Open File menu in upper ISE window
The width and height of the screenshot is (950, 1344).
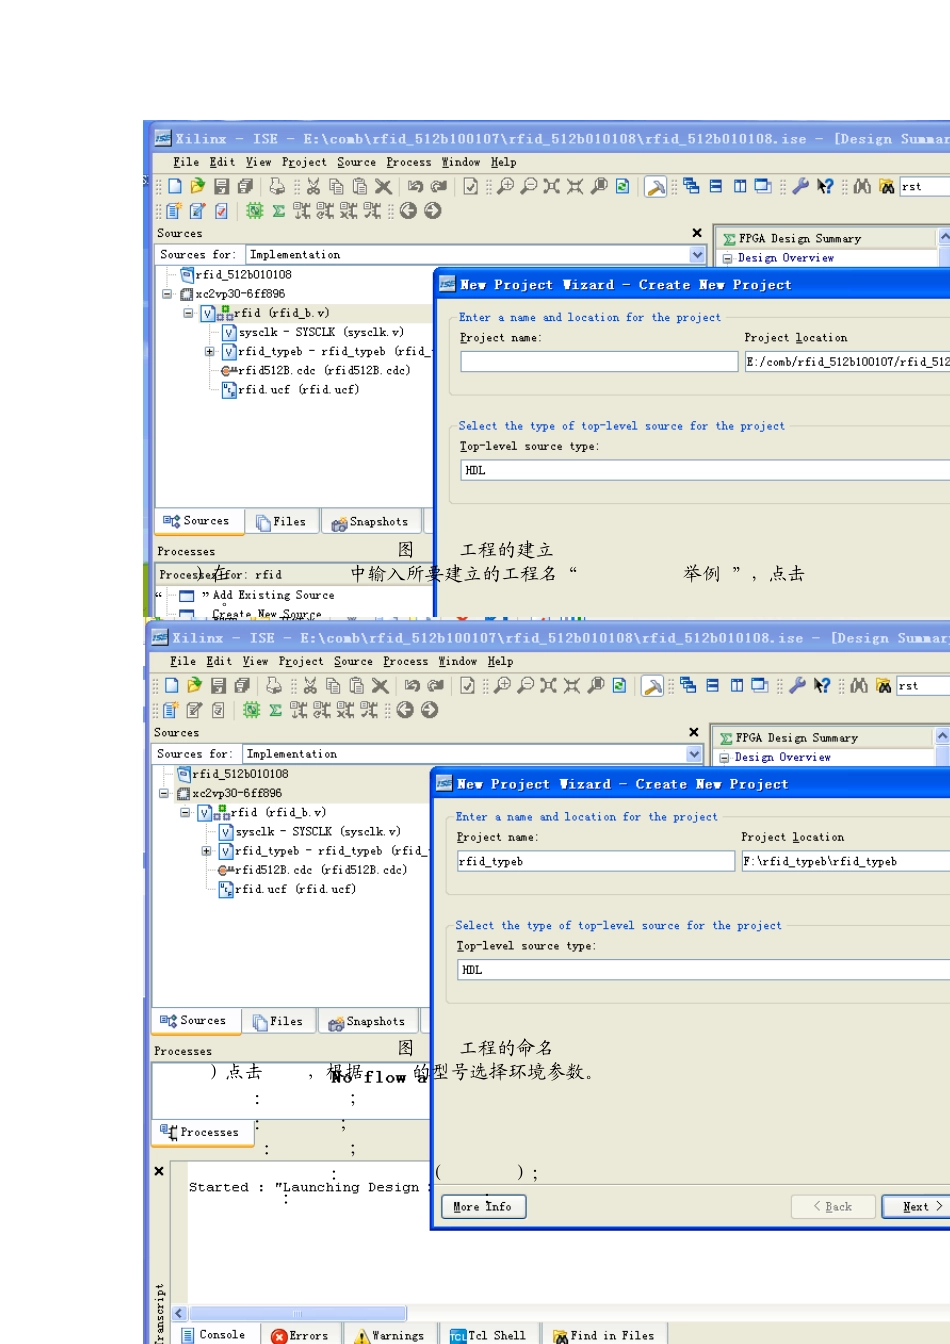point(186,162)
